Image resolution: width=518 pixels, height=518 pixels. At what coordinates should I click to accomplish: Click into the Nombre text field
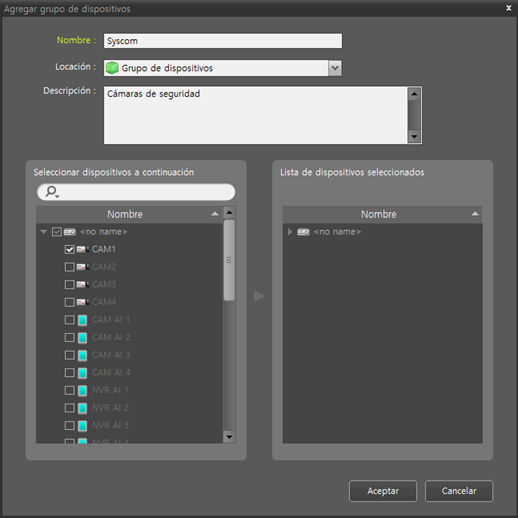click(223, 41)
